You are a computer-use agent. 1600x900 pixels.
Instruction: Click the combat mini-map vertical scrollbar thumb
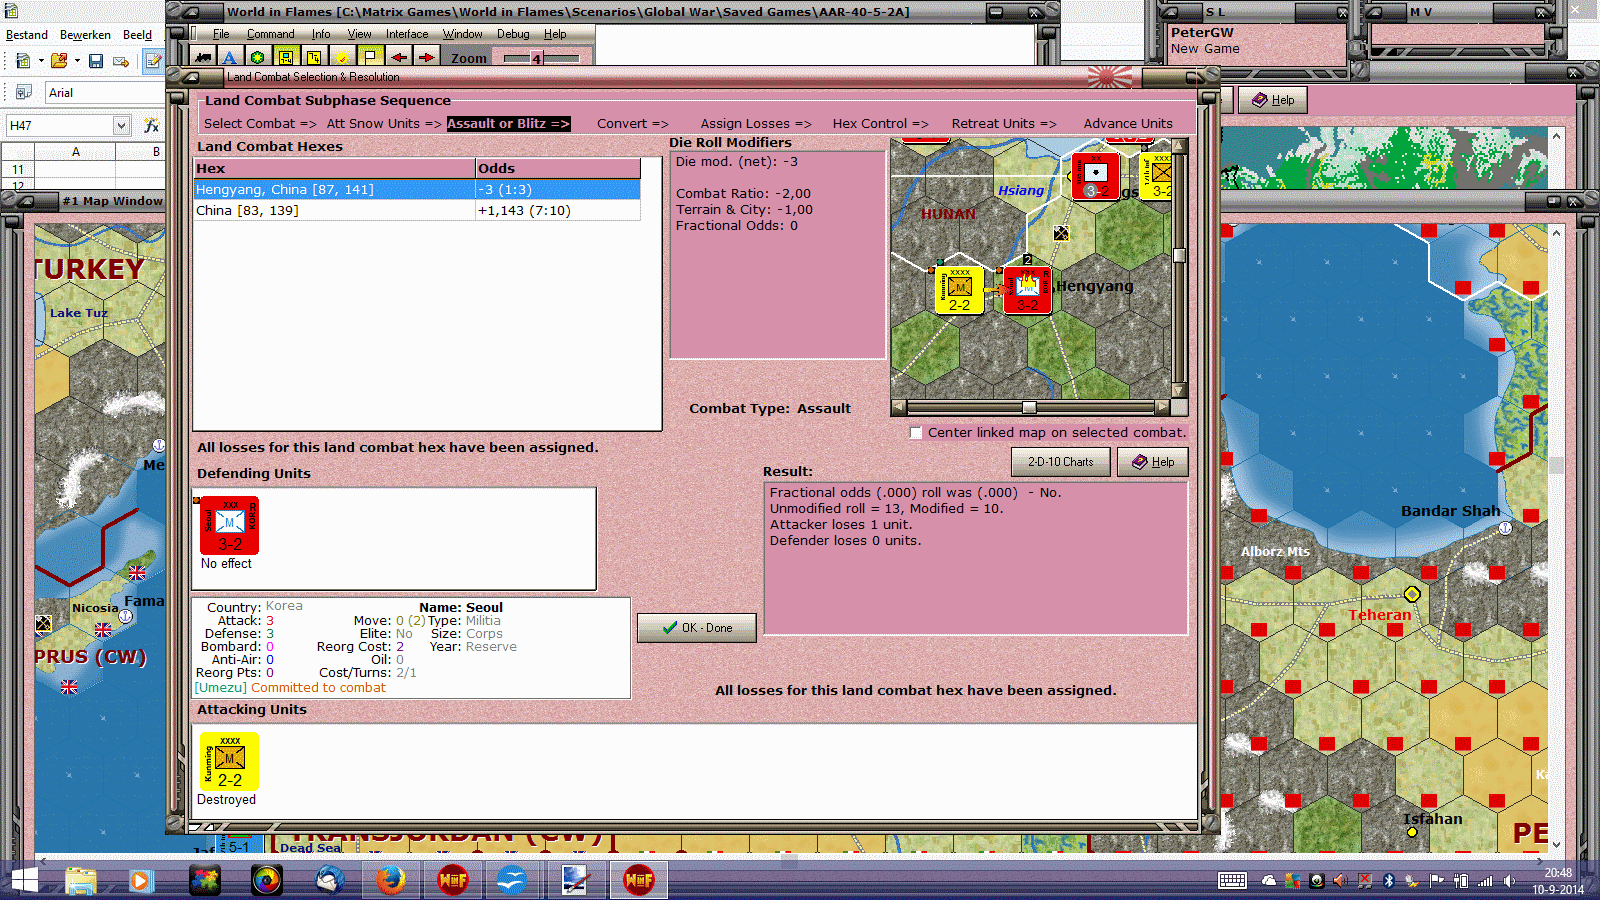pyautogui.click(x=1179, y=255)
